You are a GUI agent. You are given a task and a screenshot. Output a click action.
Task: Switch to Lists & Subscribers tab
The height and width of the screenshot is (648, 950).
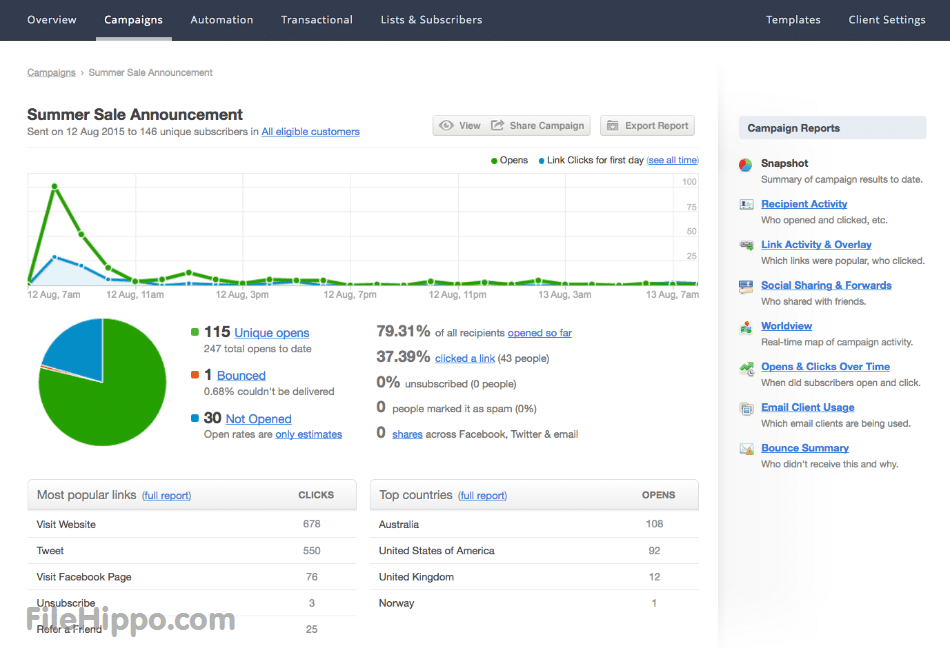[431, 20]
